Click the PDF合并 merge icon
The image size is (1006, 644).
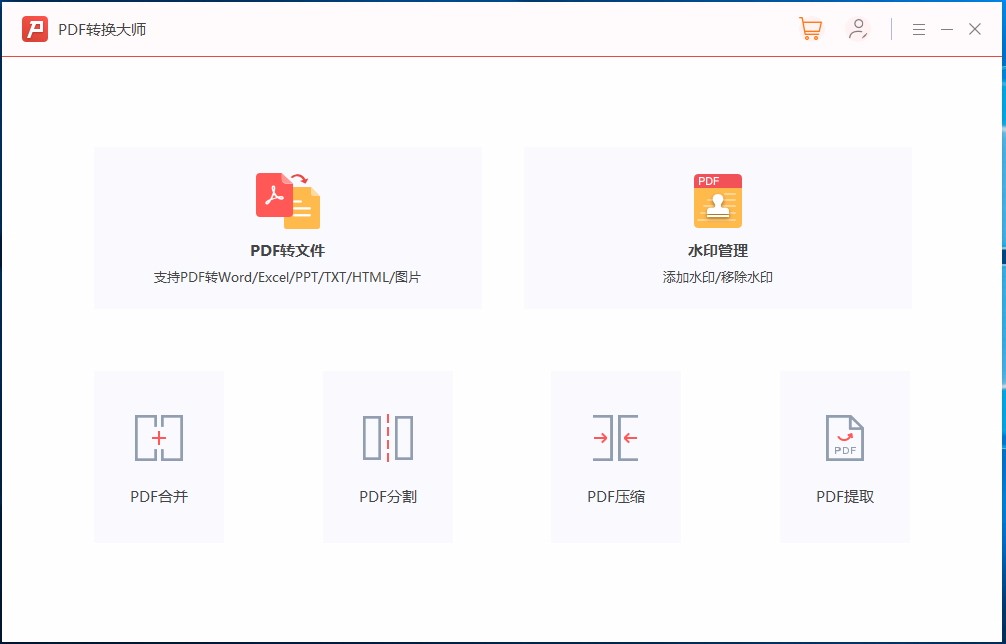[x=159, y=438]
